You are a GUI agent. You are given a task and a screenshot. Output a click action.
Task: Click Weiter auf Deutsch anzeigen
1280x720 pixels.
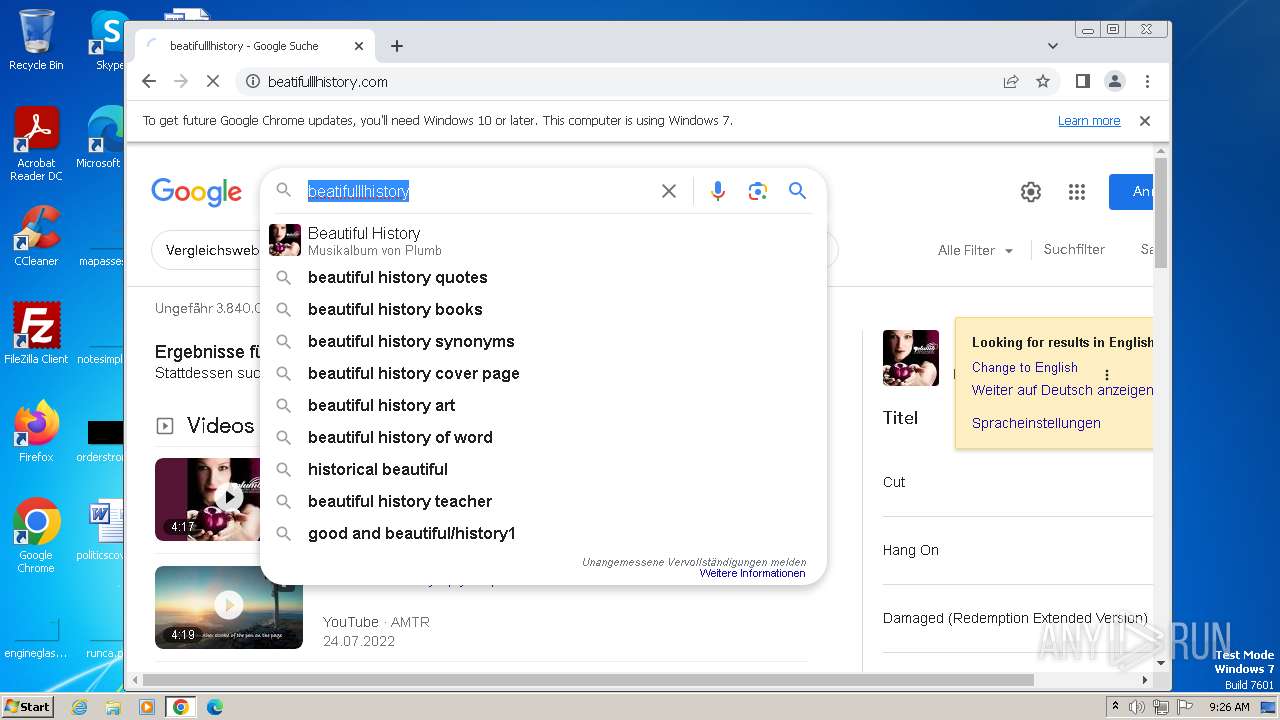pos(1062,390)
